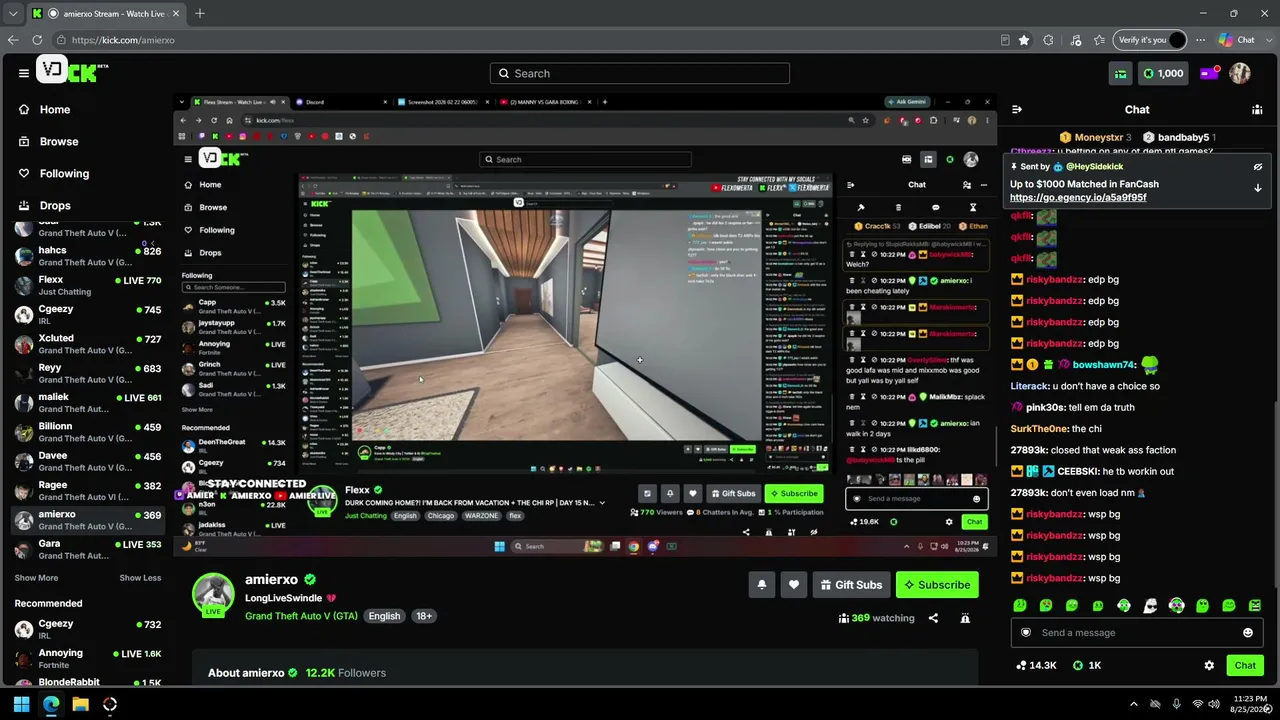Image resolution: width=1280 pixels, height=720 pixels.
Task: Insert the white sunglasses emote
Action: point(1150,605)
